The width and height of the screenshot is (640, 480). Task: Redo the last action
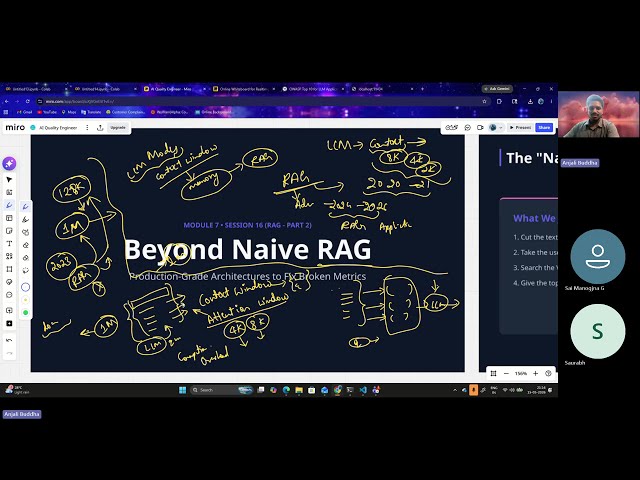tap(9, 353)
